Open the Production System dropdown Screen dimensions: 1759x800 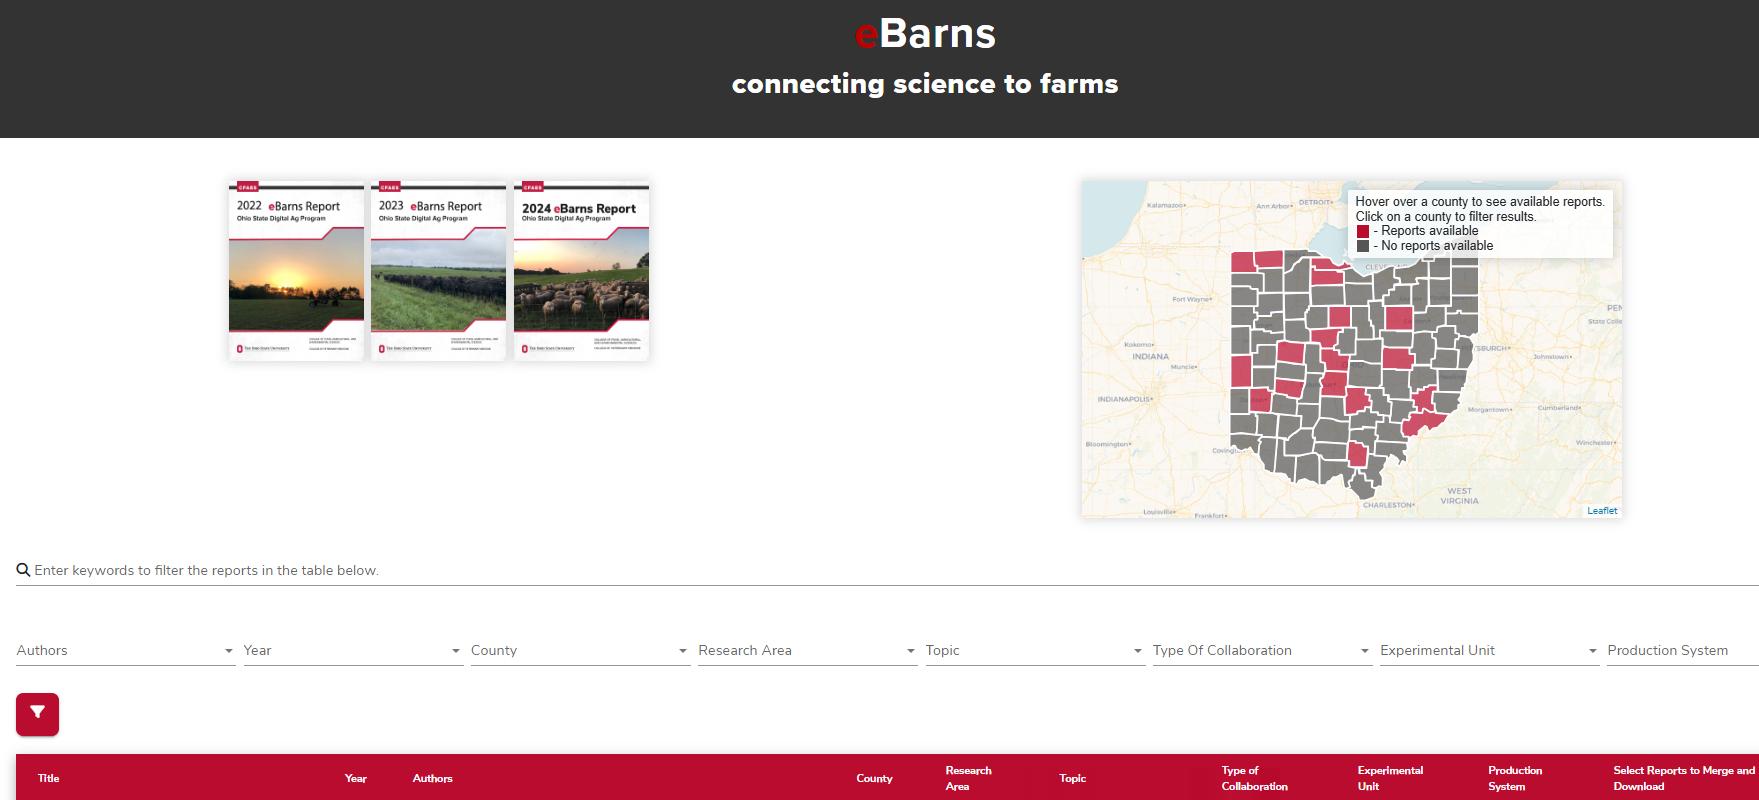(x=1683, y=650)
